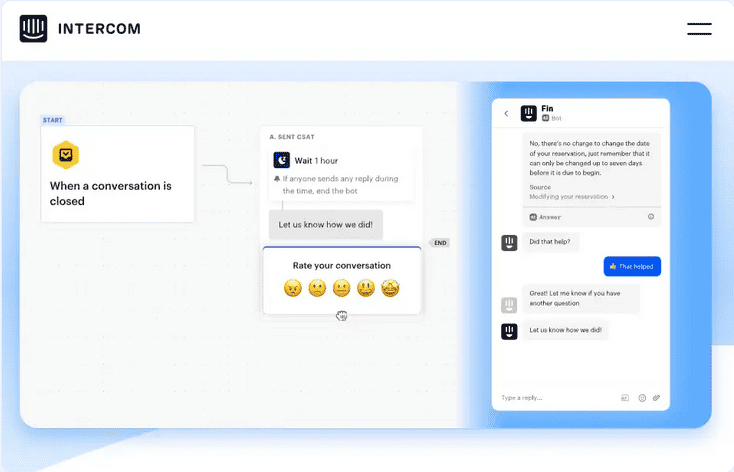Open the 'When a conversation is closed' card
Image resolution: width=734 pixels, height=472 pixels.
(117, 174)
